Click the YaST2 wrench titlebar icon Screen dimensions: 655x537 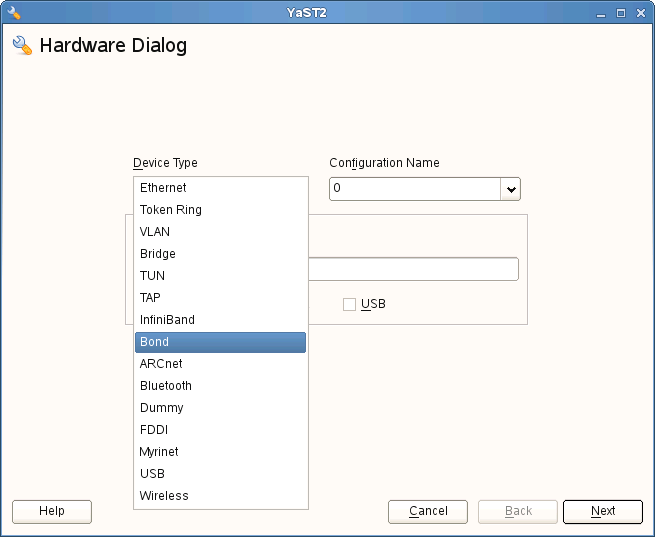[14, 13]
